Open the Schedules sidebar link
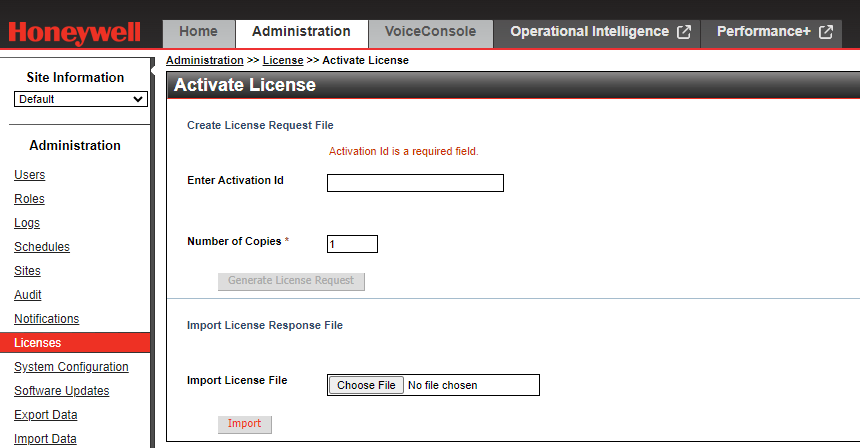Image resolution: width=860 pixels, height=448 pixels. pyautogui.click(x=42, y=247)
